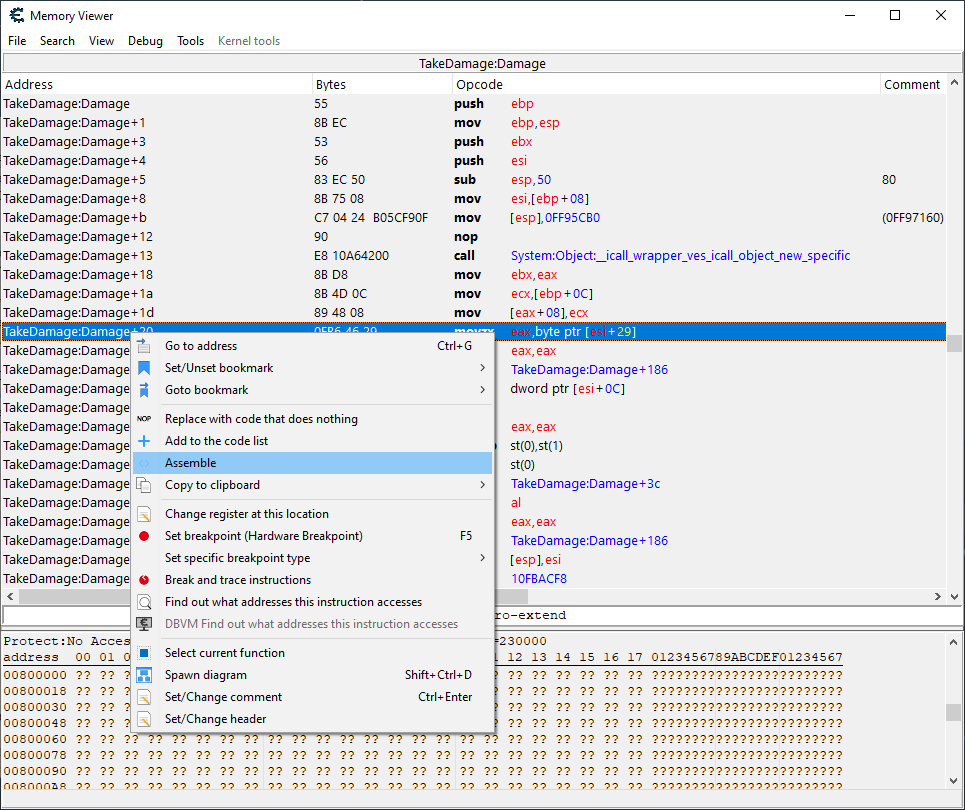Screen dimensions: 965x810
Task: Select Replace with code that does nothing
Action: point(313,419)
